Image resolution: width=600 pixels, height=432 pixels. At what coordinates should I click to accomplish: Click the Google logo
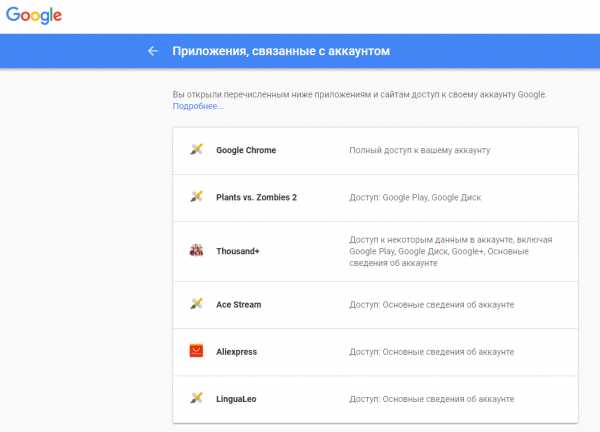[x=34, y=15]
